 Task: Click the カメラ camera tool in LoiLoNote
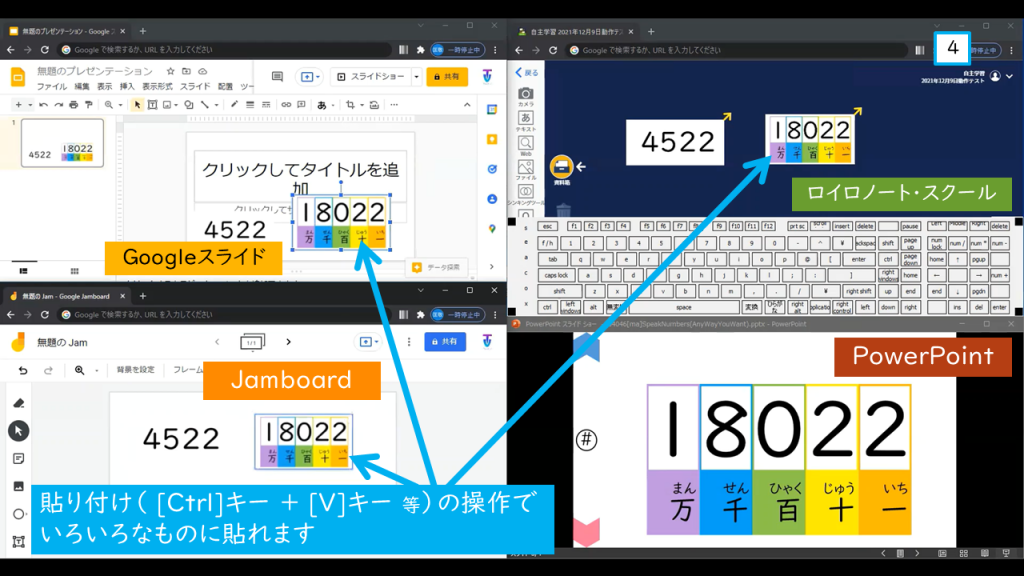tap(526, 97)
